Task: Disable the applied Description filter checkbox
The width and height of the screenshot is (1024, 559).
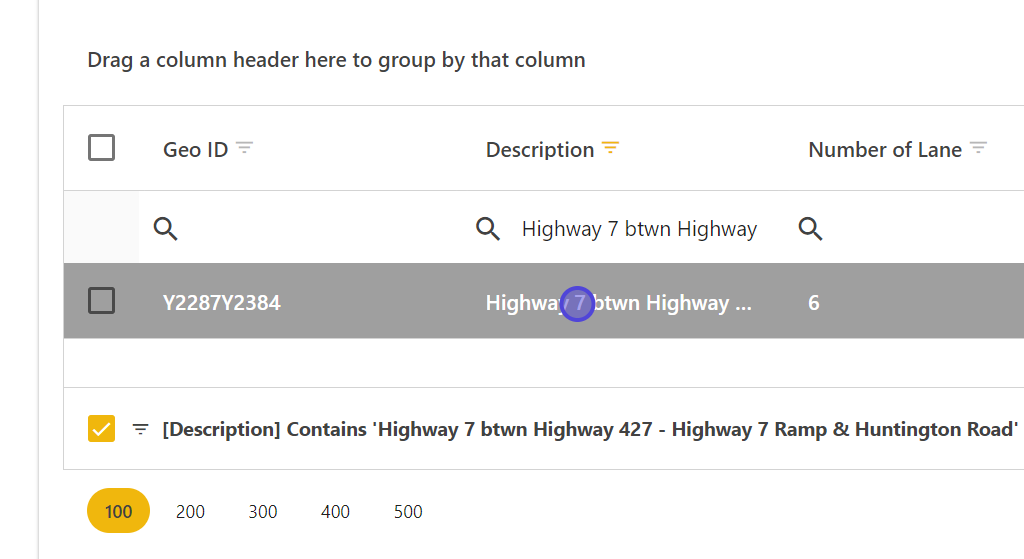Action: coord(101,429)
